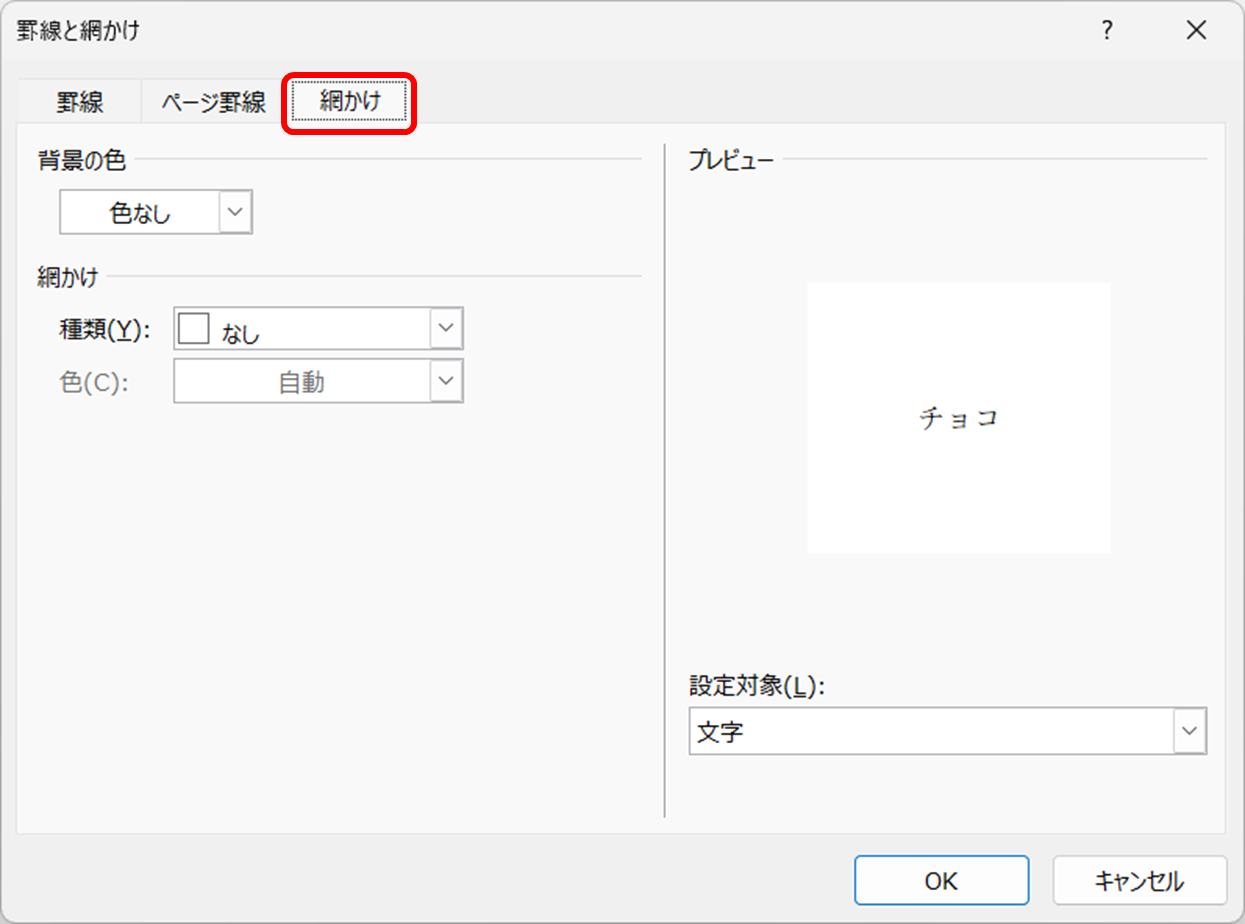Open the 種類 dropdown arrow
The image size is (1245, 924).
click(x=446, y=329)
